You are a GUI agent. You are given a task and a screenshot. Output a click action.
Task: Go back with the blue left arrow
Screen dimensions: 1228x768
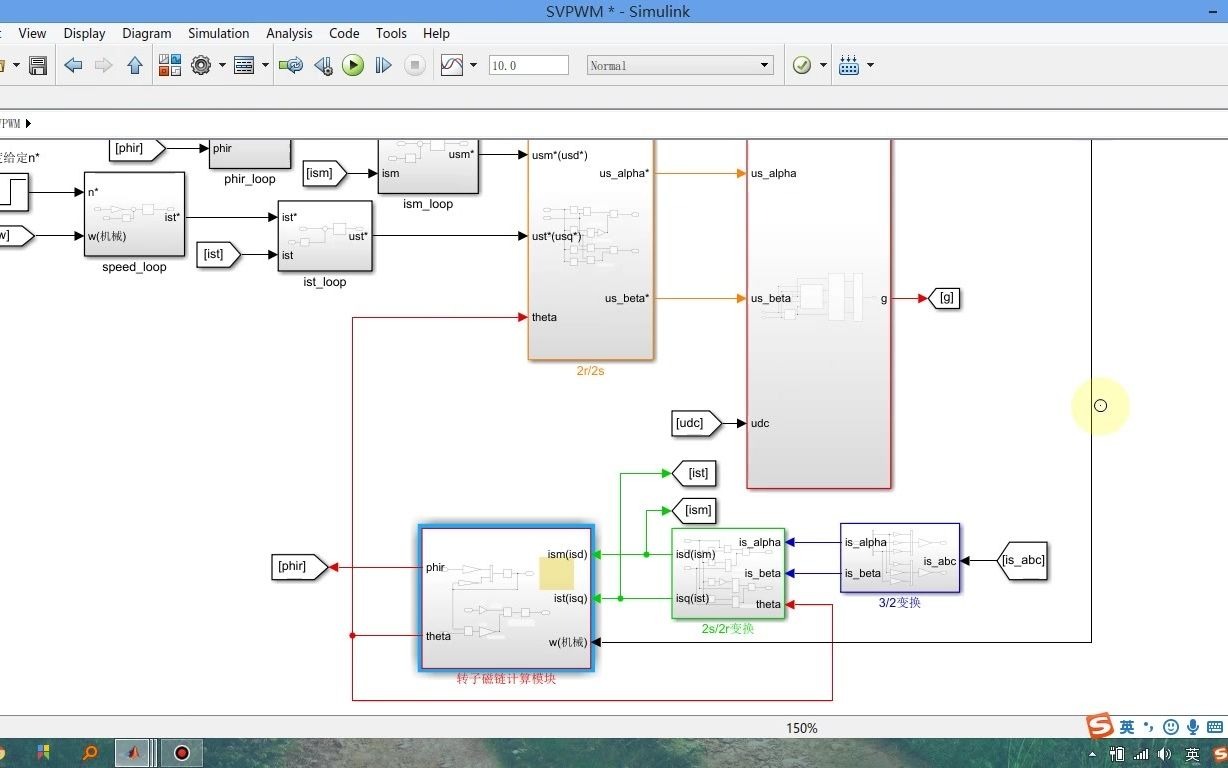73,66
